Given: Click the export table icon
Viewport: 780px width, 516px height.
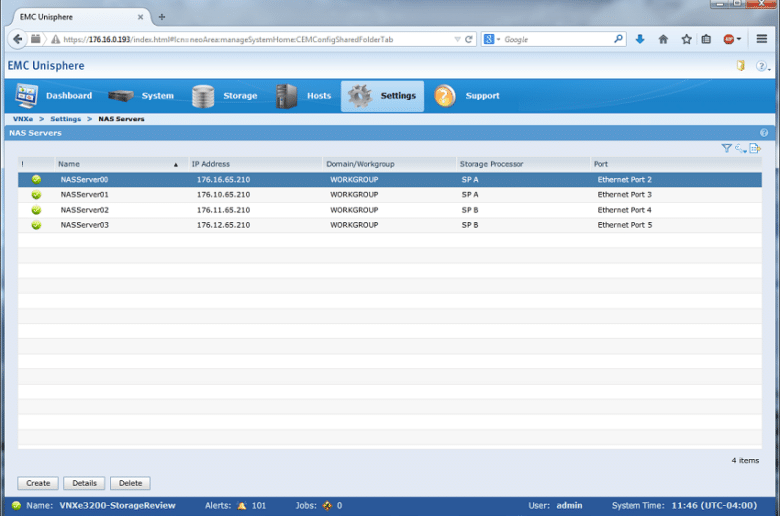Looking at the screenshot, I should [755, 148].
